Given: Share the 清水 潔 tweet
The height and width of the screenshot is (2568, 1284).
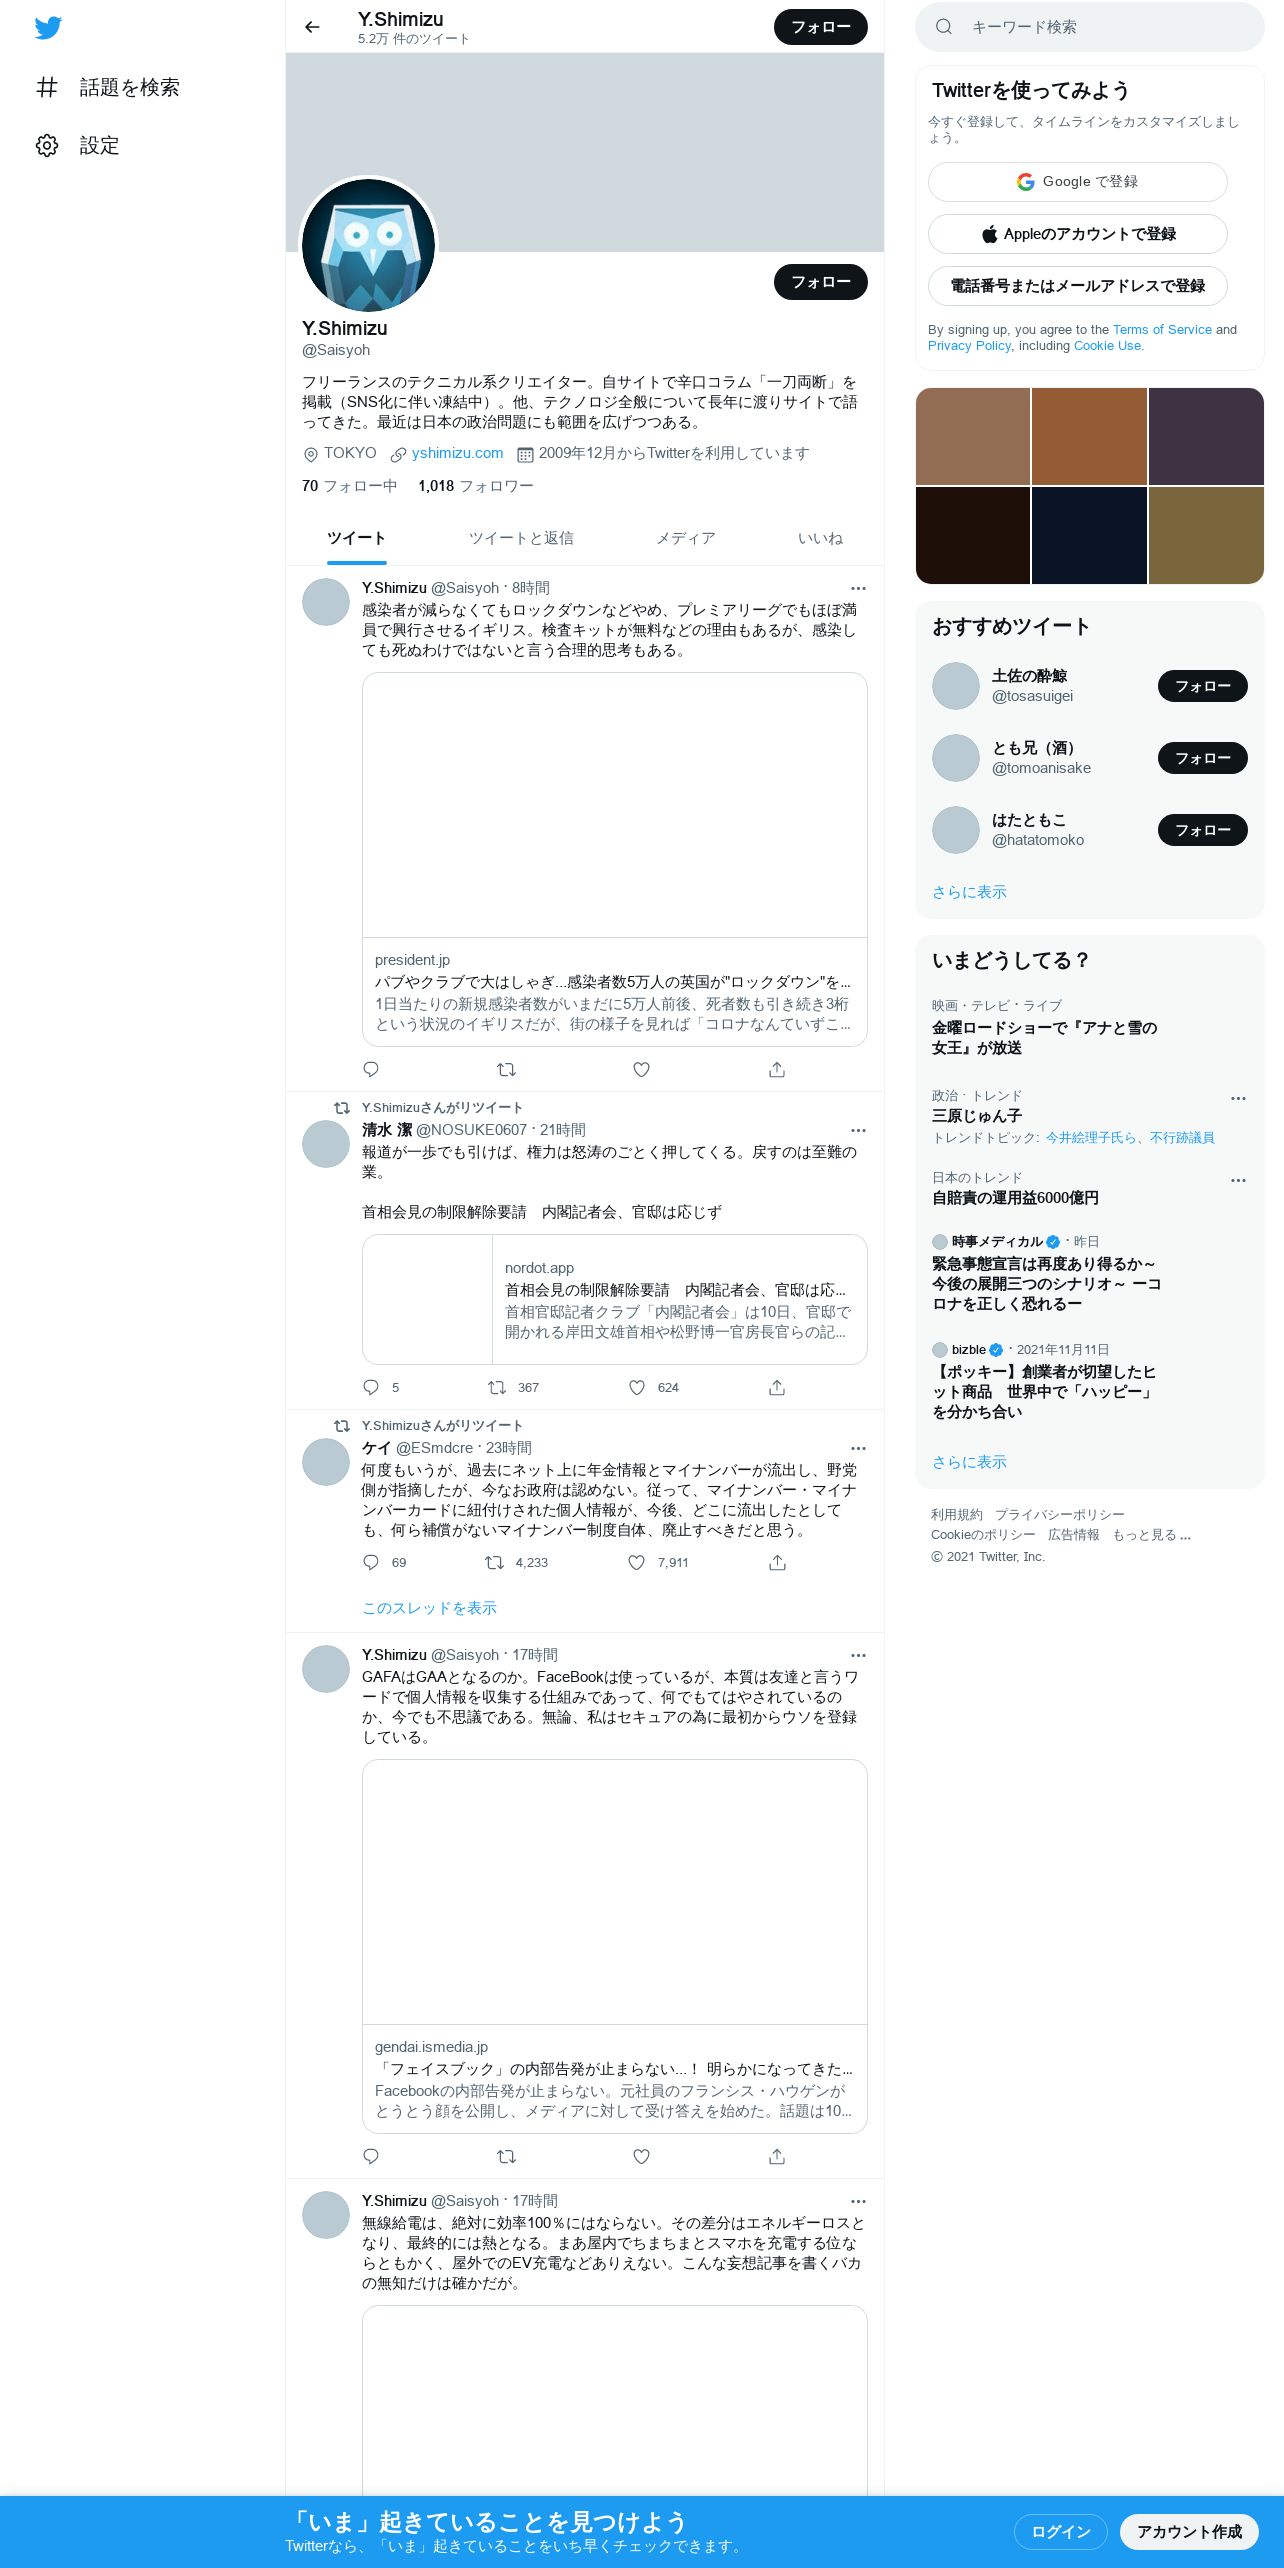Looking at the screenshot, I should [x=777, y=1387].
